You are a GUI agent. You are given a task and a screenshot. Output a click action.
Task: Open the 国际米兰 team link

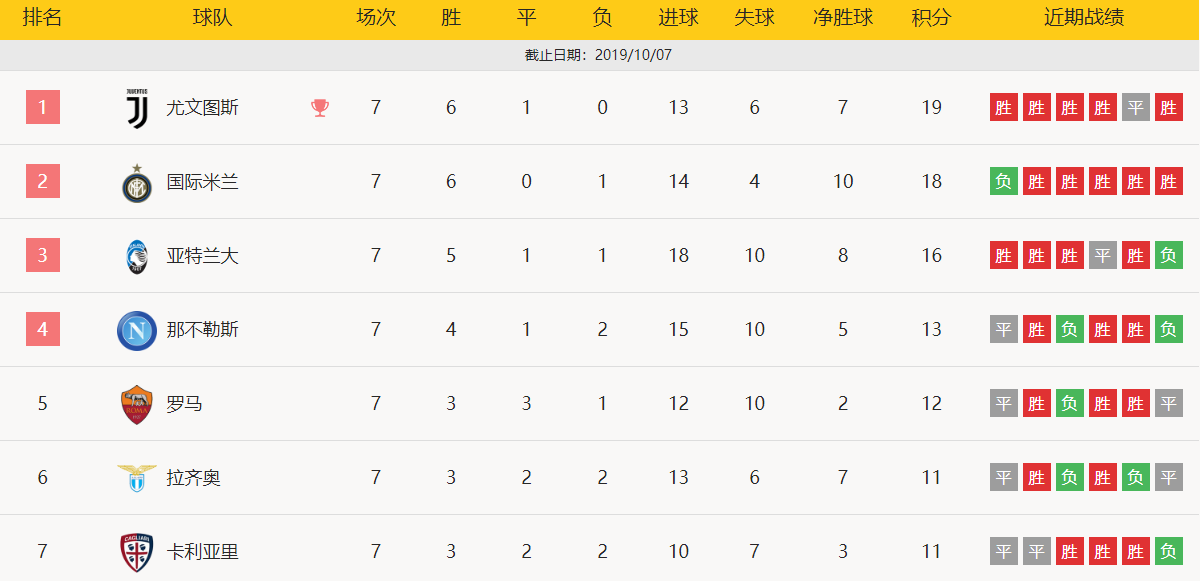pos(202,182)
